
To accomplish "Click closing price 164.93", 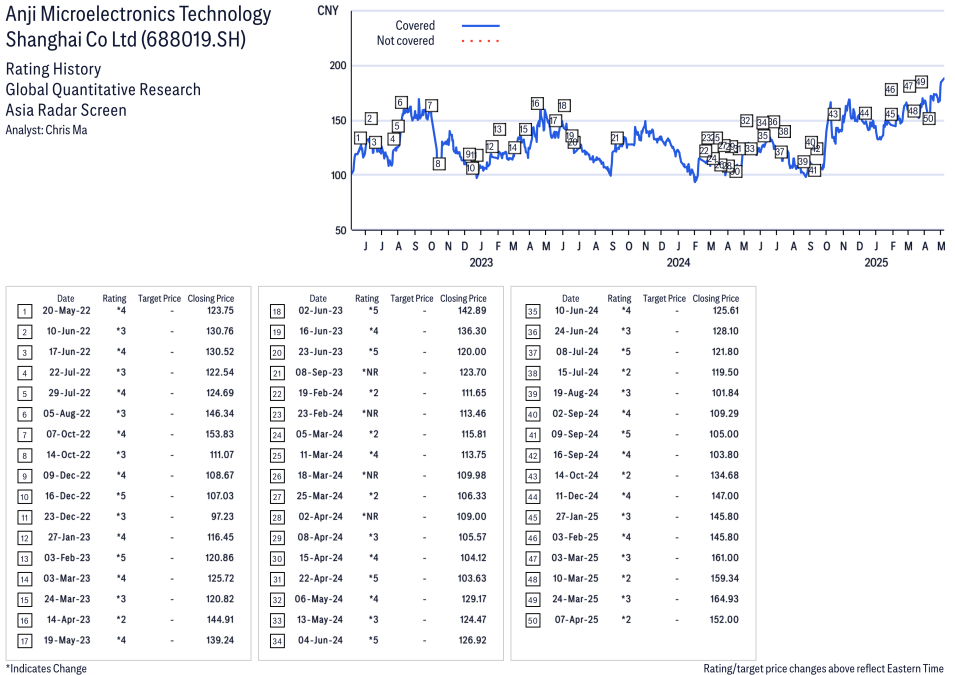I will pos(724,599).
